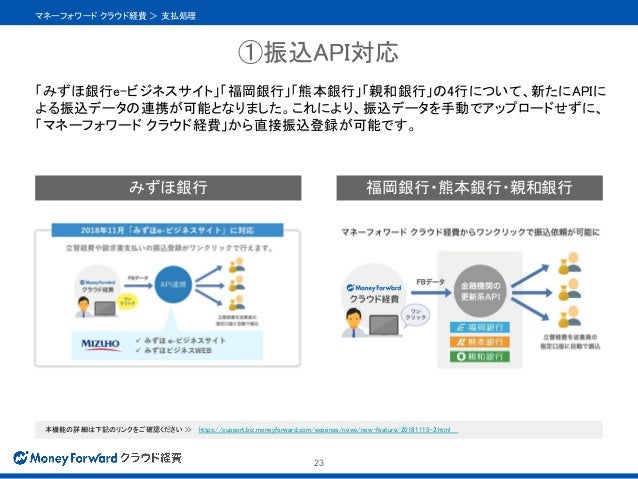Viewport: 638px width, 479px height.
Task: Click the body paragraph starting 「みずほ銀行e-ビジネスサイト」
Action: click(x=320, y=108)
